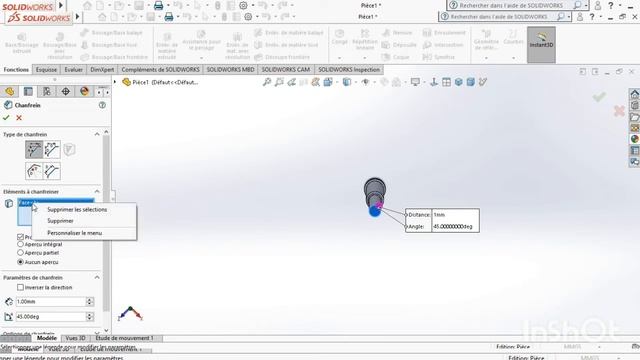Open the SOLIDWORKS MBD tab
640x360 pixels.
[230, 70]
